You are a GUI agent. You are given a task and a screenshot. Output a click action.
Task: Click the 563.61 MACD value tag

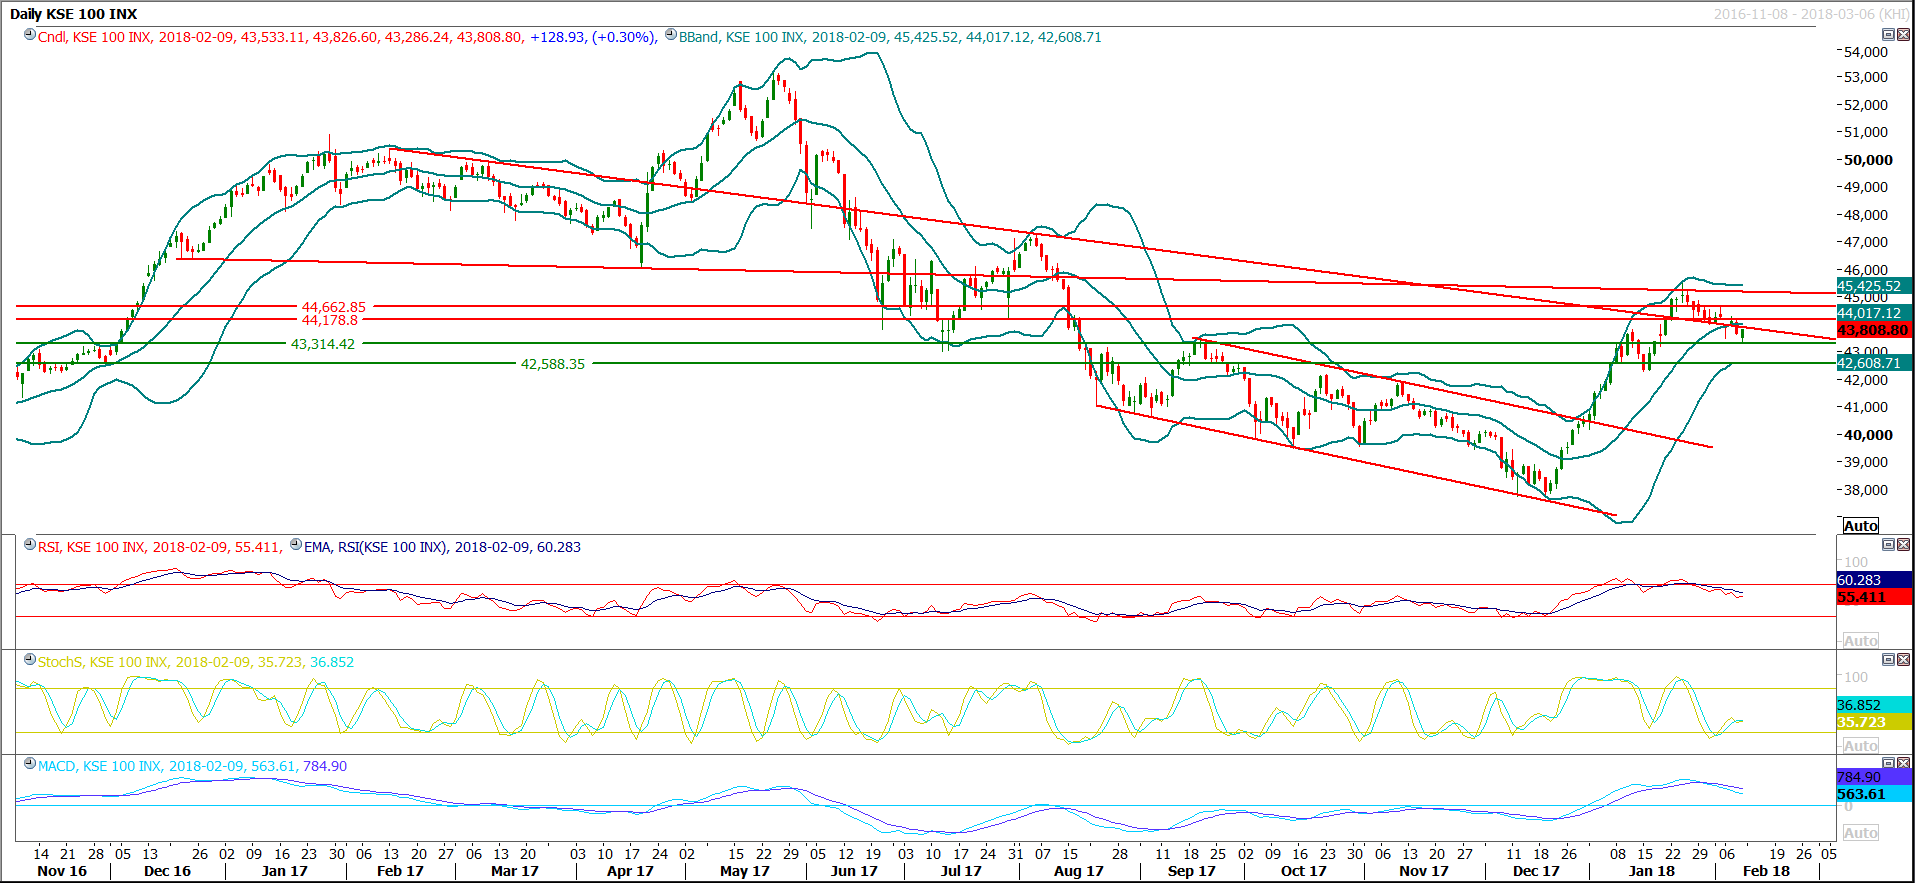pyautogui.click(x=1874, y=794)
